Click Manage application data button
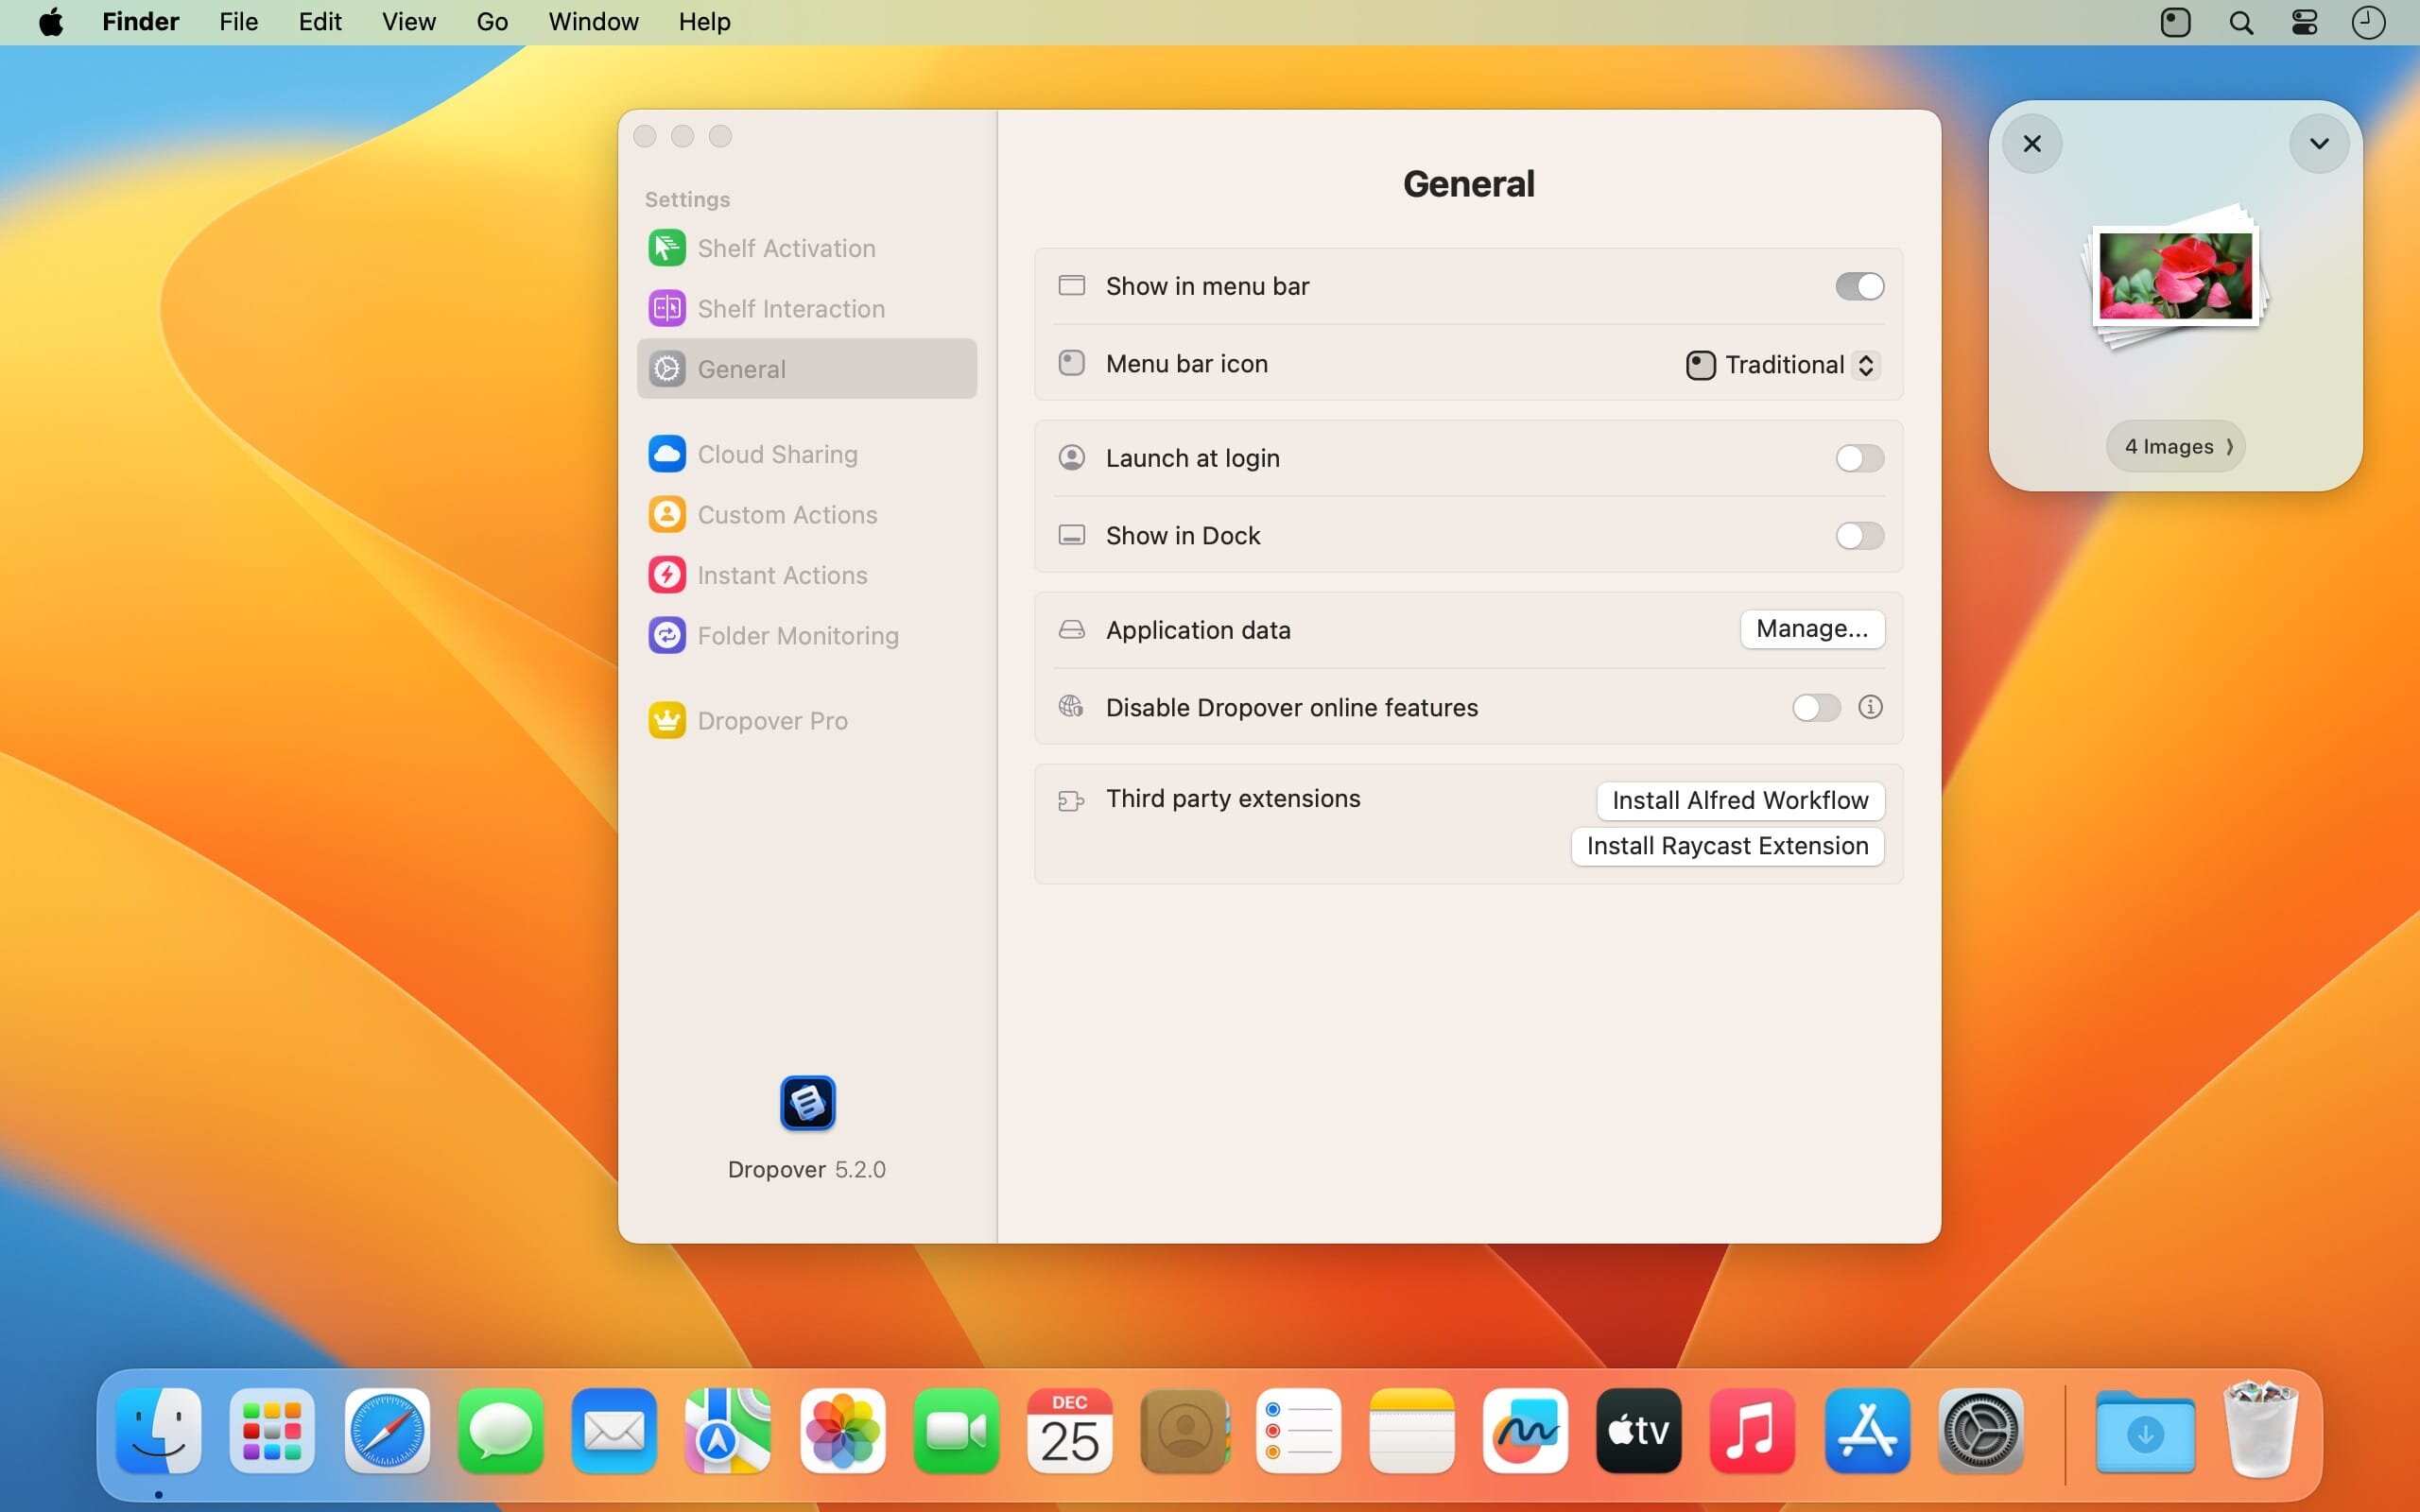 click(x=1811, y=629)
